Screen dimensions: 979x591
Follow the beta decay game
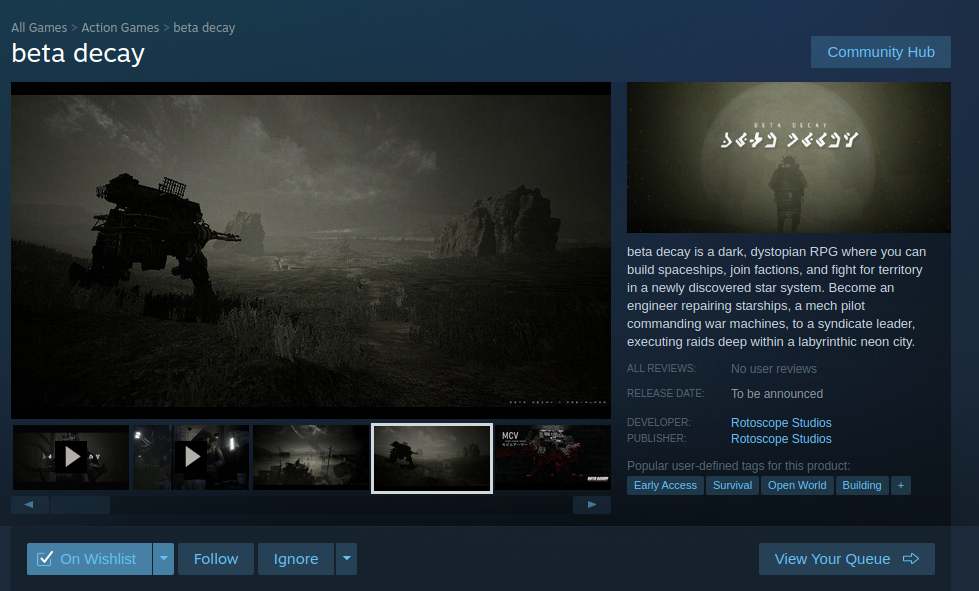coord(216,559)
